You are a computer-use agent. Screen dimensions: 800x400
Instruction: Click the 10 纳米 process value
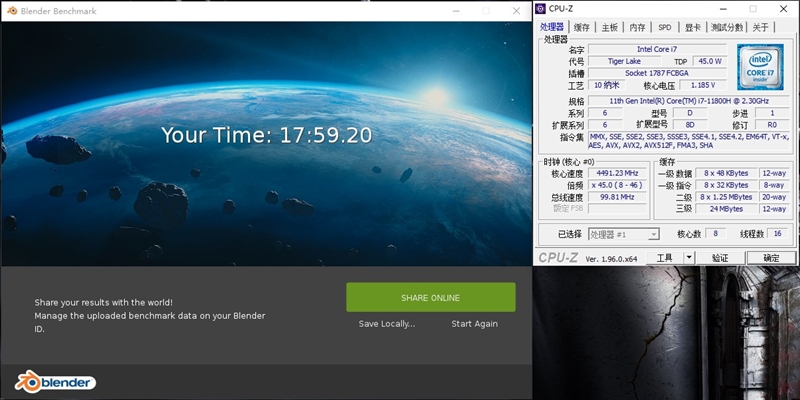606,85
